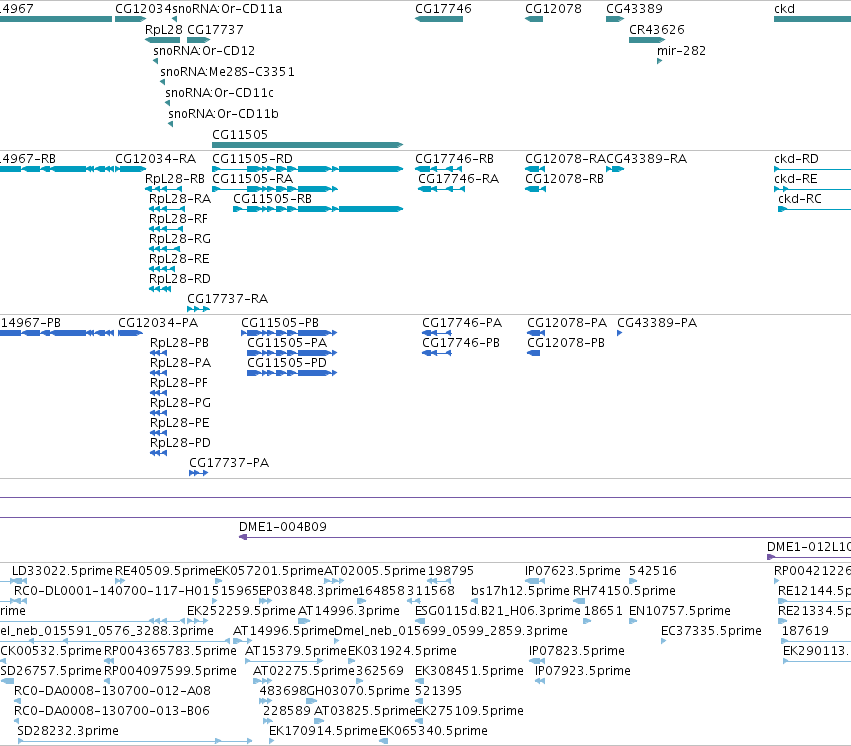The height and width of the screenshot is (746, 851).
Task: Click the EK252259.5prime EST label
Action: click(242, 611)
